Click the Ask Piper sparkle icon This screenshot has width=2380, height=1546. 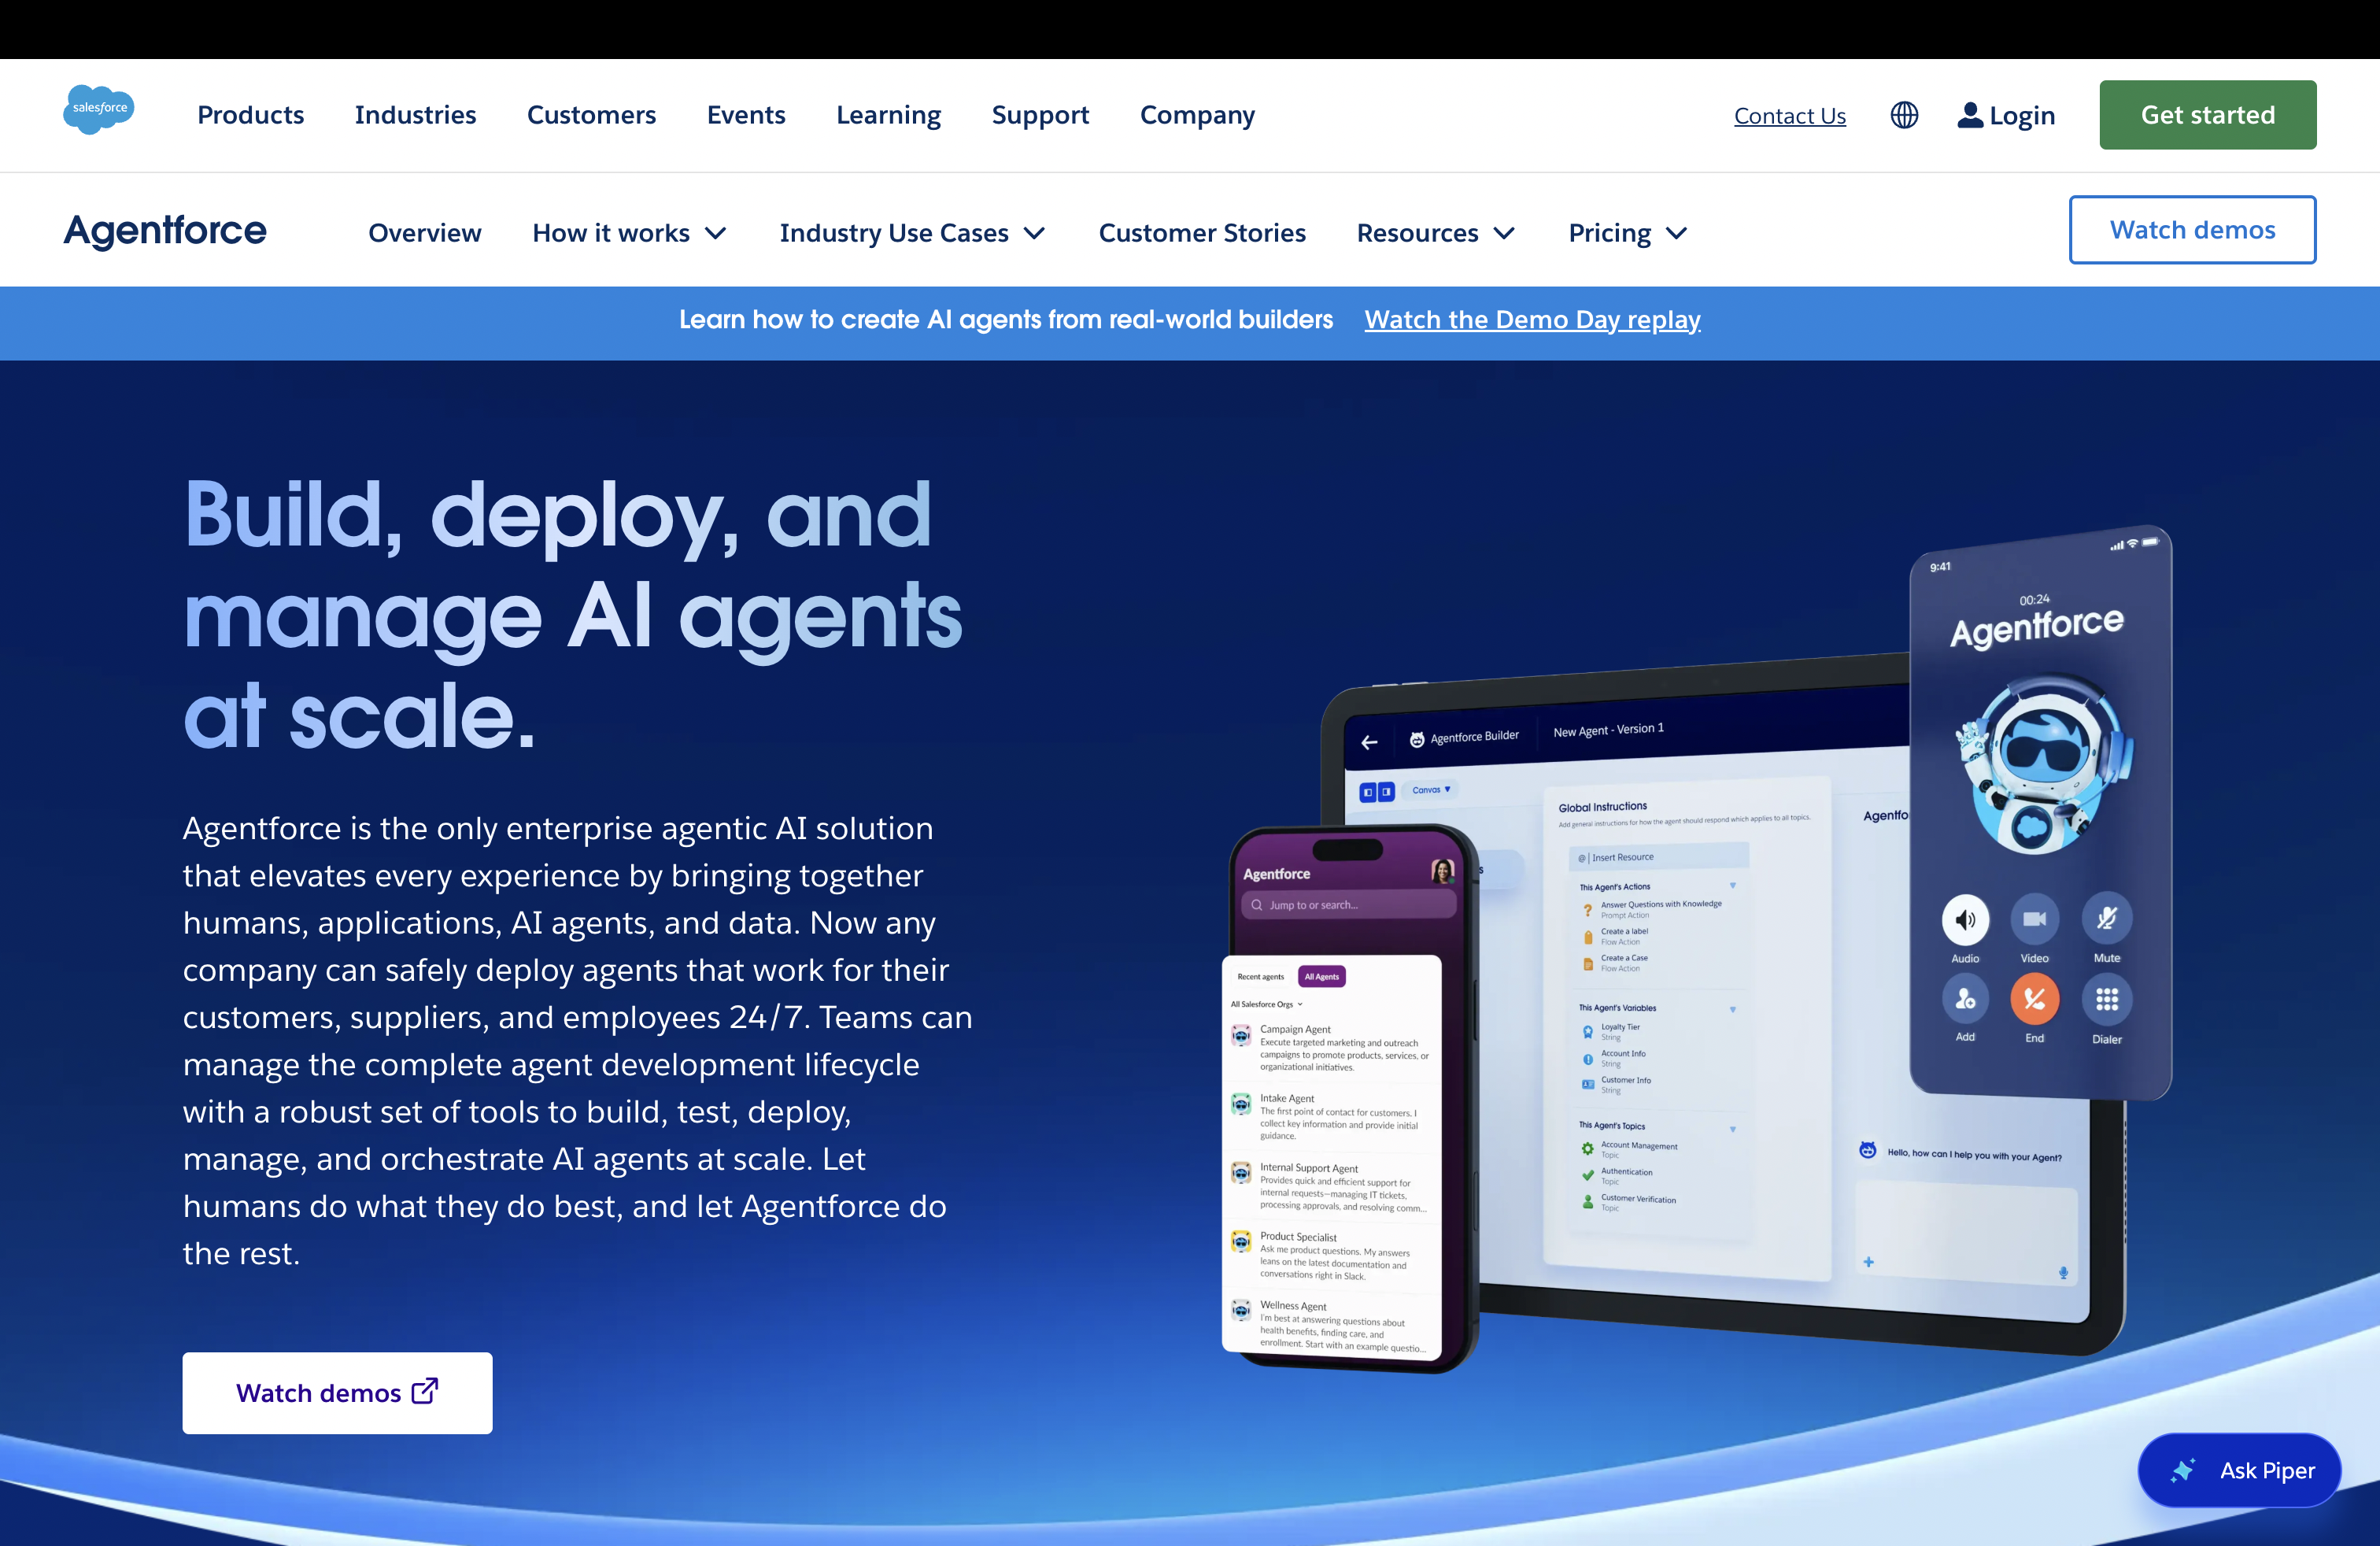point(2184,1470)
